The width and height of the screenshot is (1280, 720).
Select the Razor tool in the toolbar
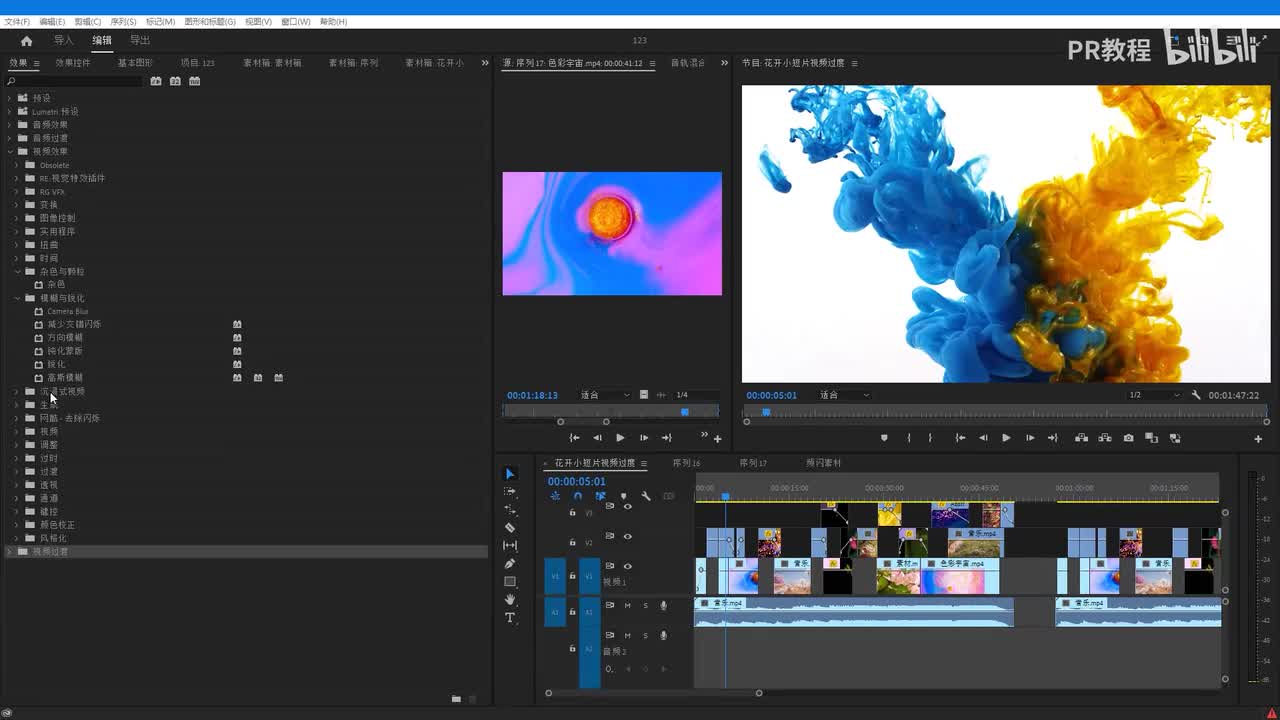click(510, 527)
